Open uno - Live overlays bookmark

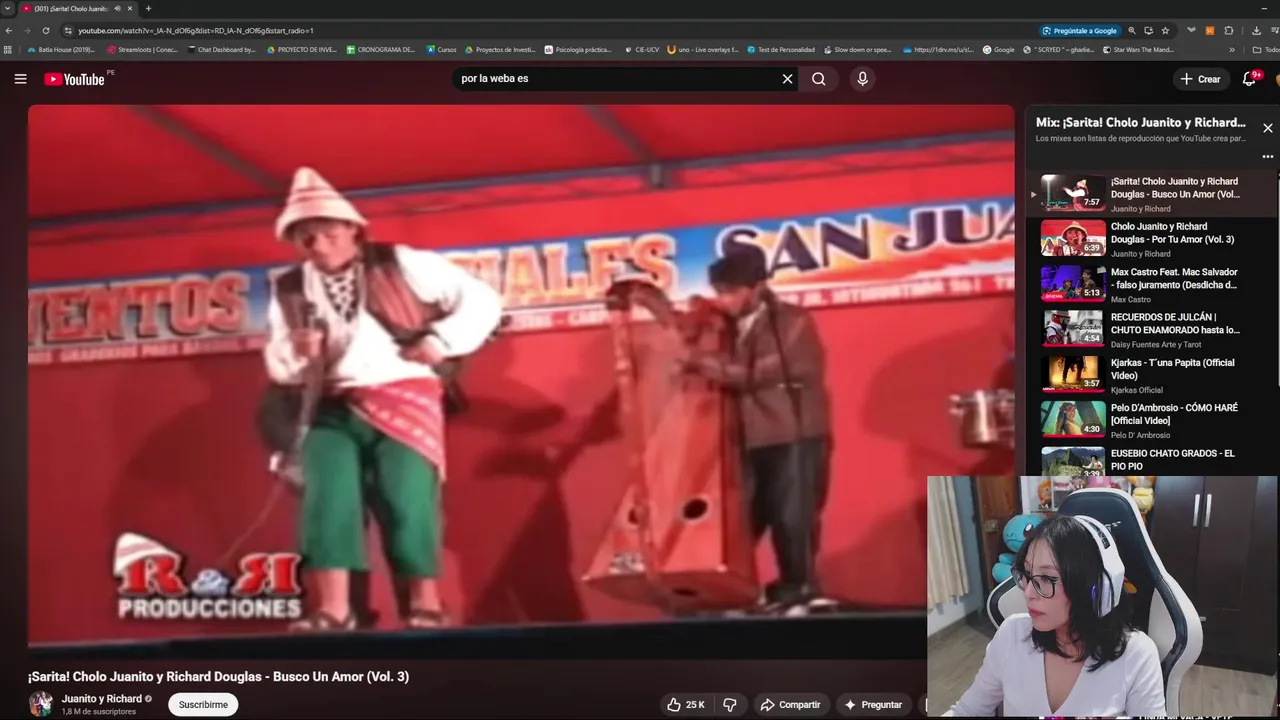[x=703, y=49]
